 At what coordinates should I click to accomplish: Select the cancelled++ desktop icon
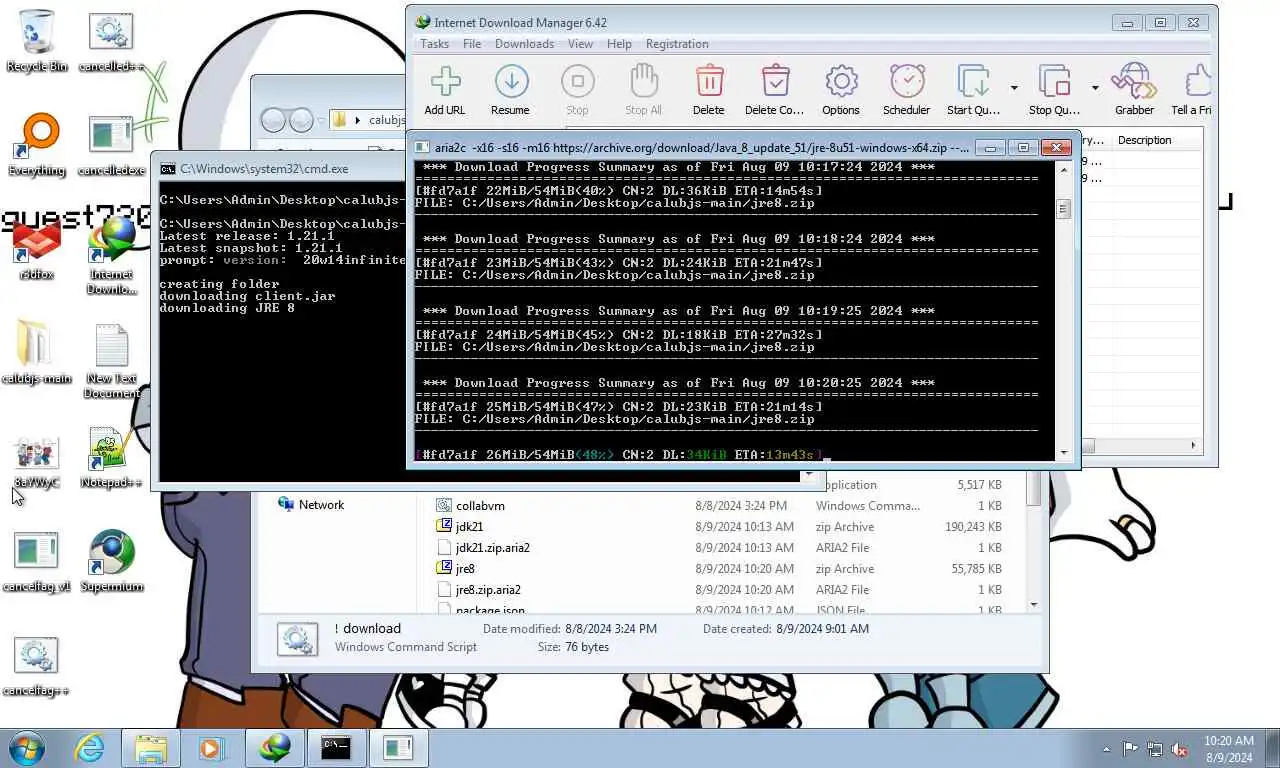point(111,40)
